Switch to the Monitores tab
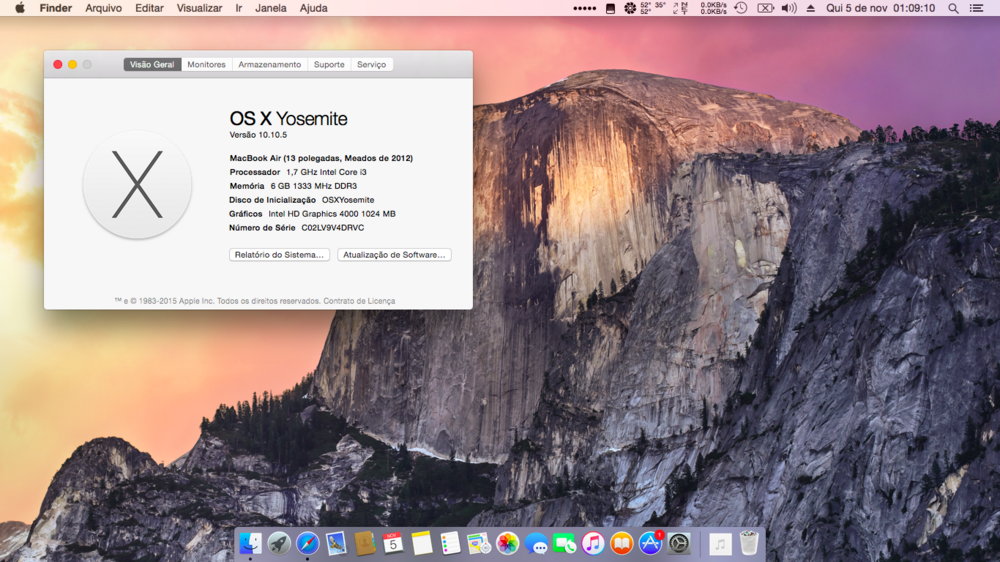This screenshot has width=1000, height=562. (x=207, y=64)
